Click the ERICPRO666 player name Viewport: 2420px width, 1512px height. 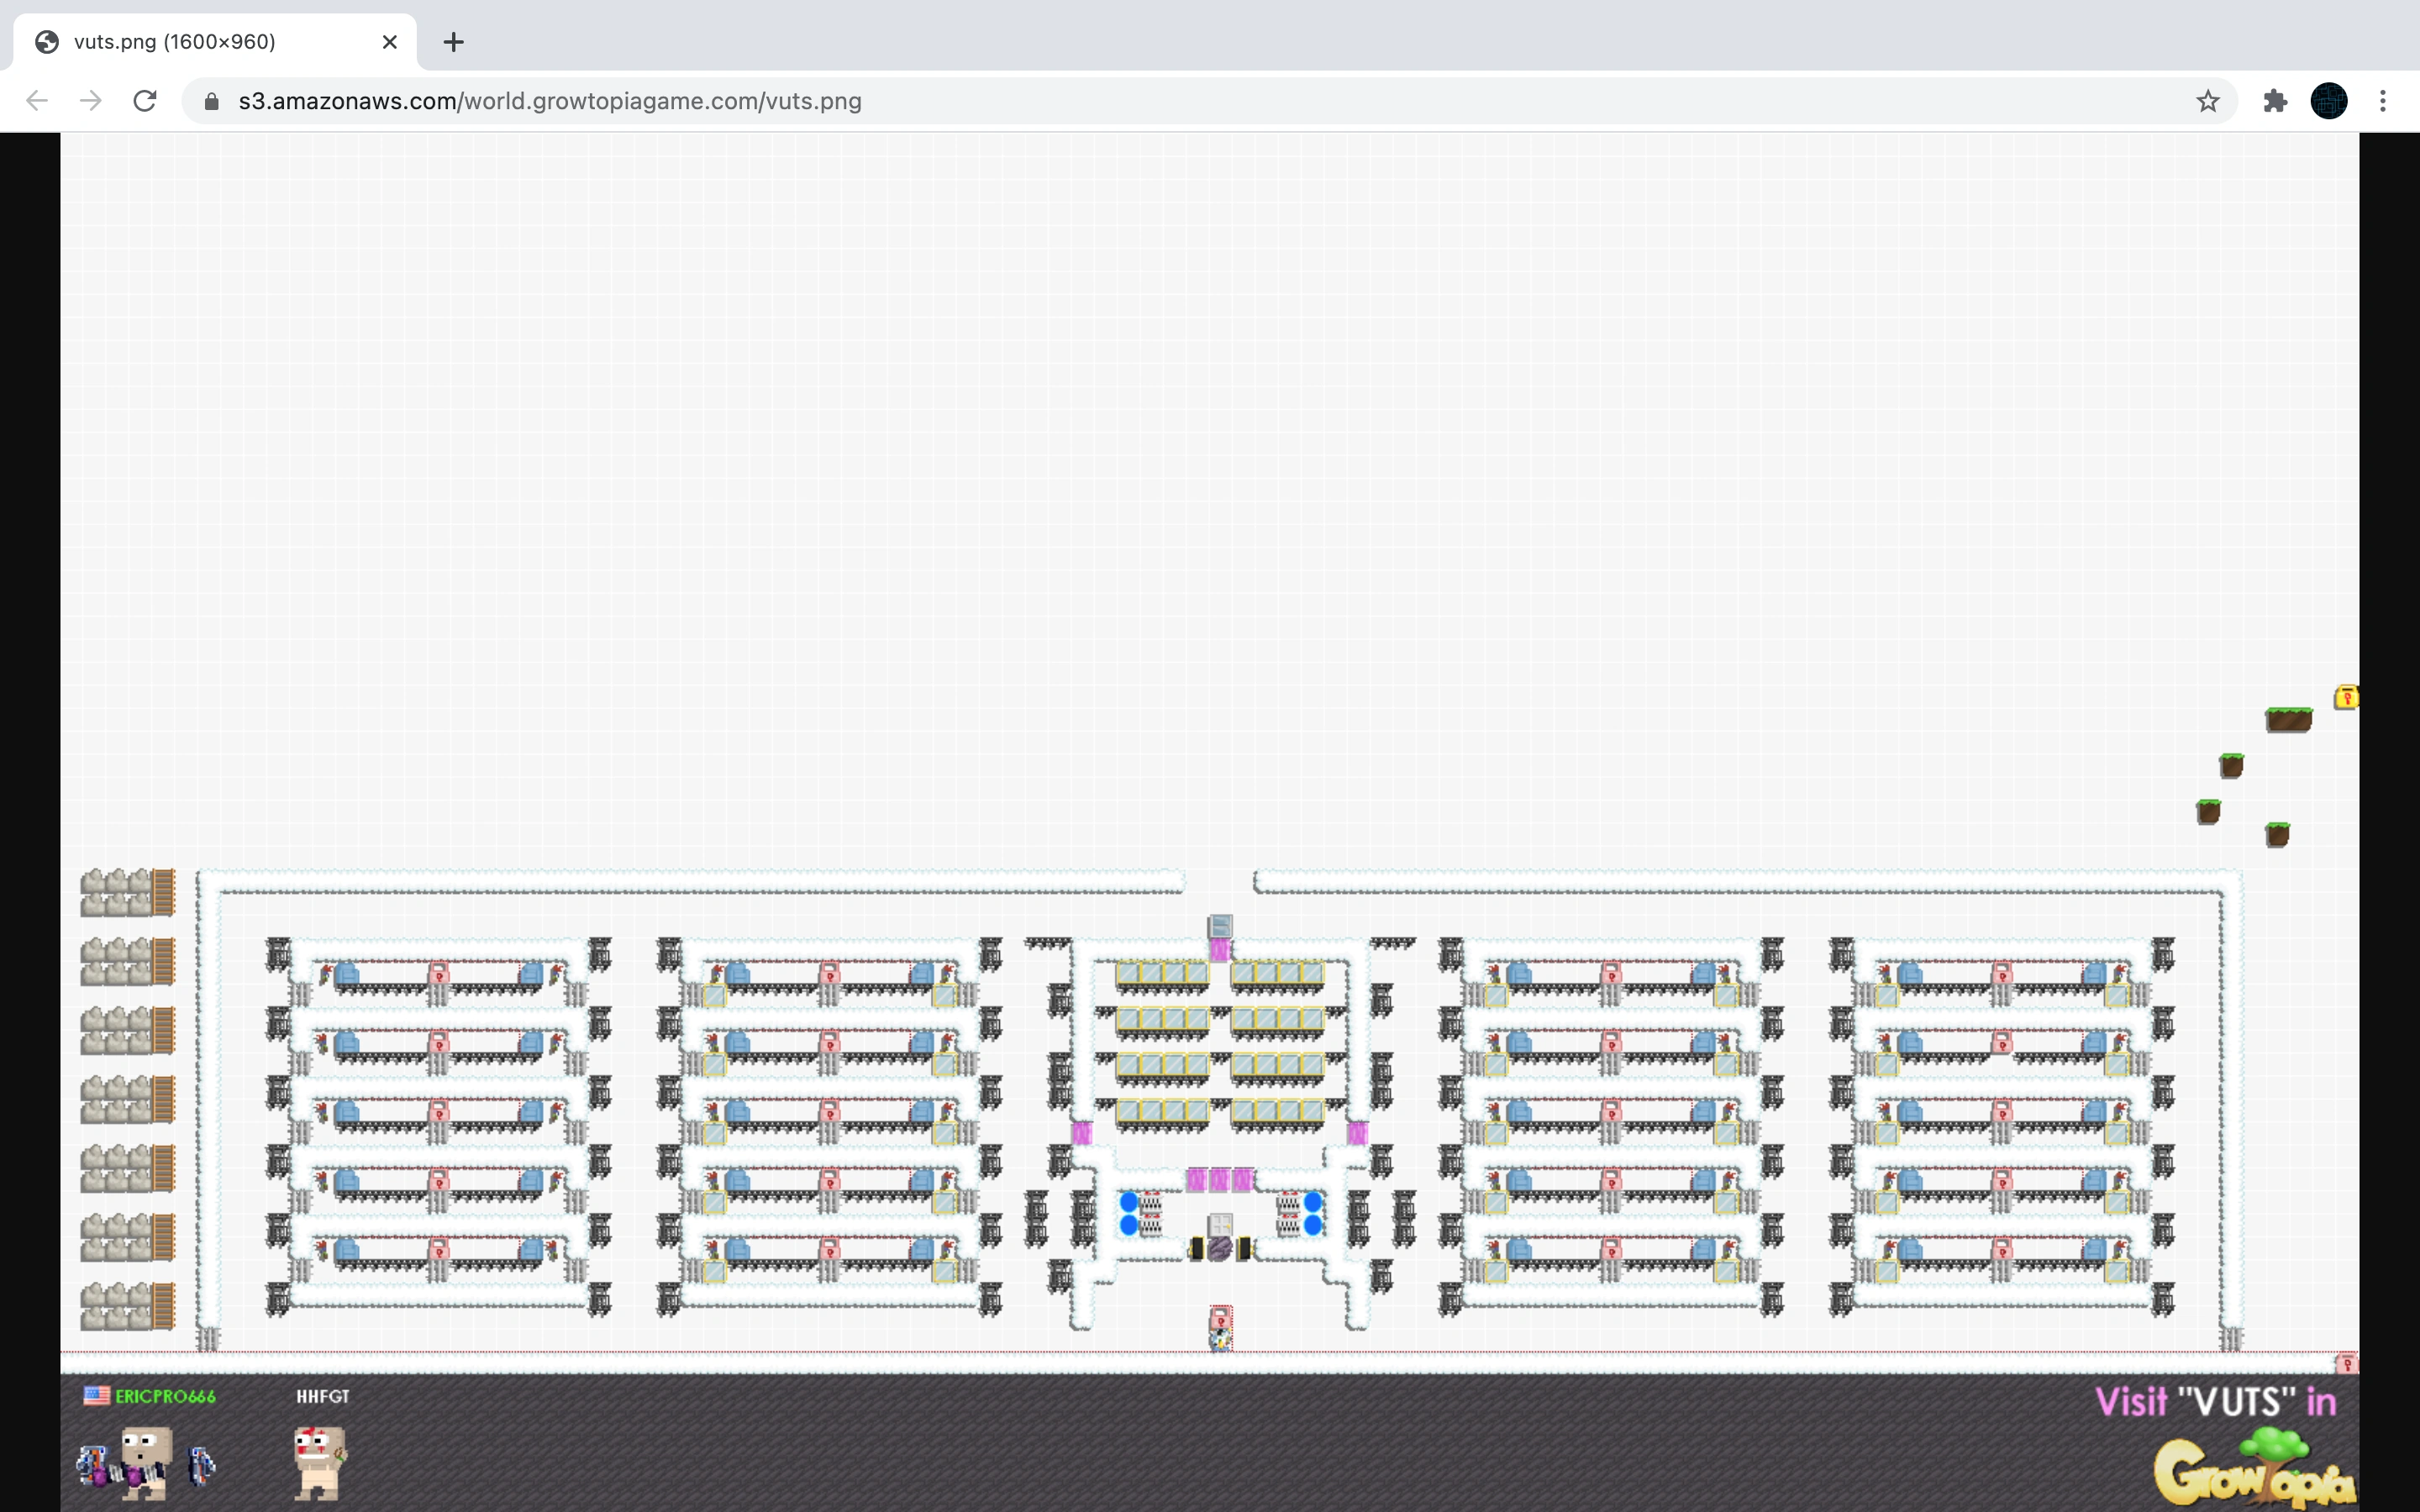point(165,1396)
